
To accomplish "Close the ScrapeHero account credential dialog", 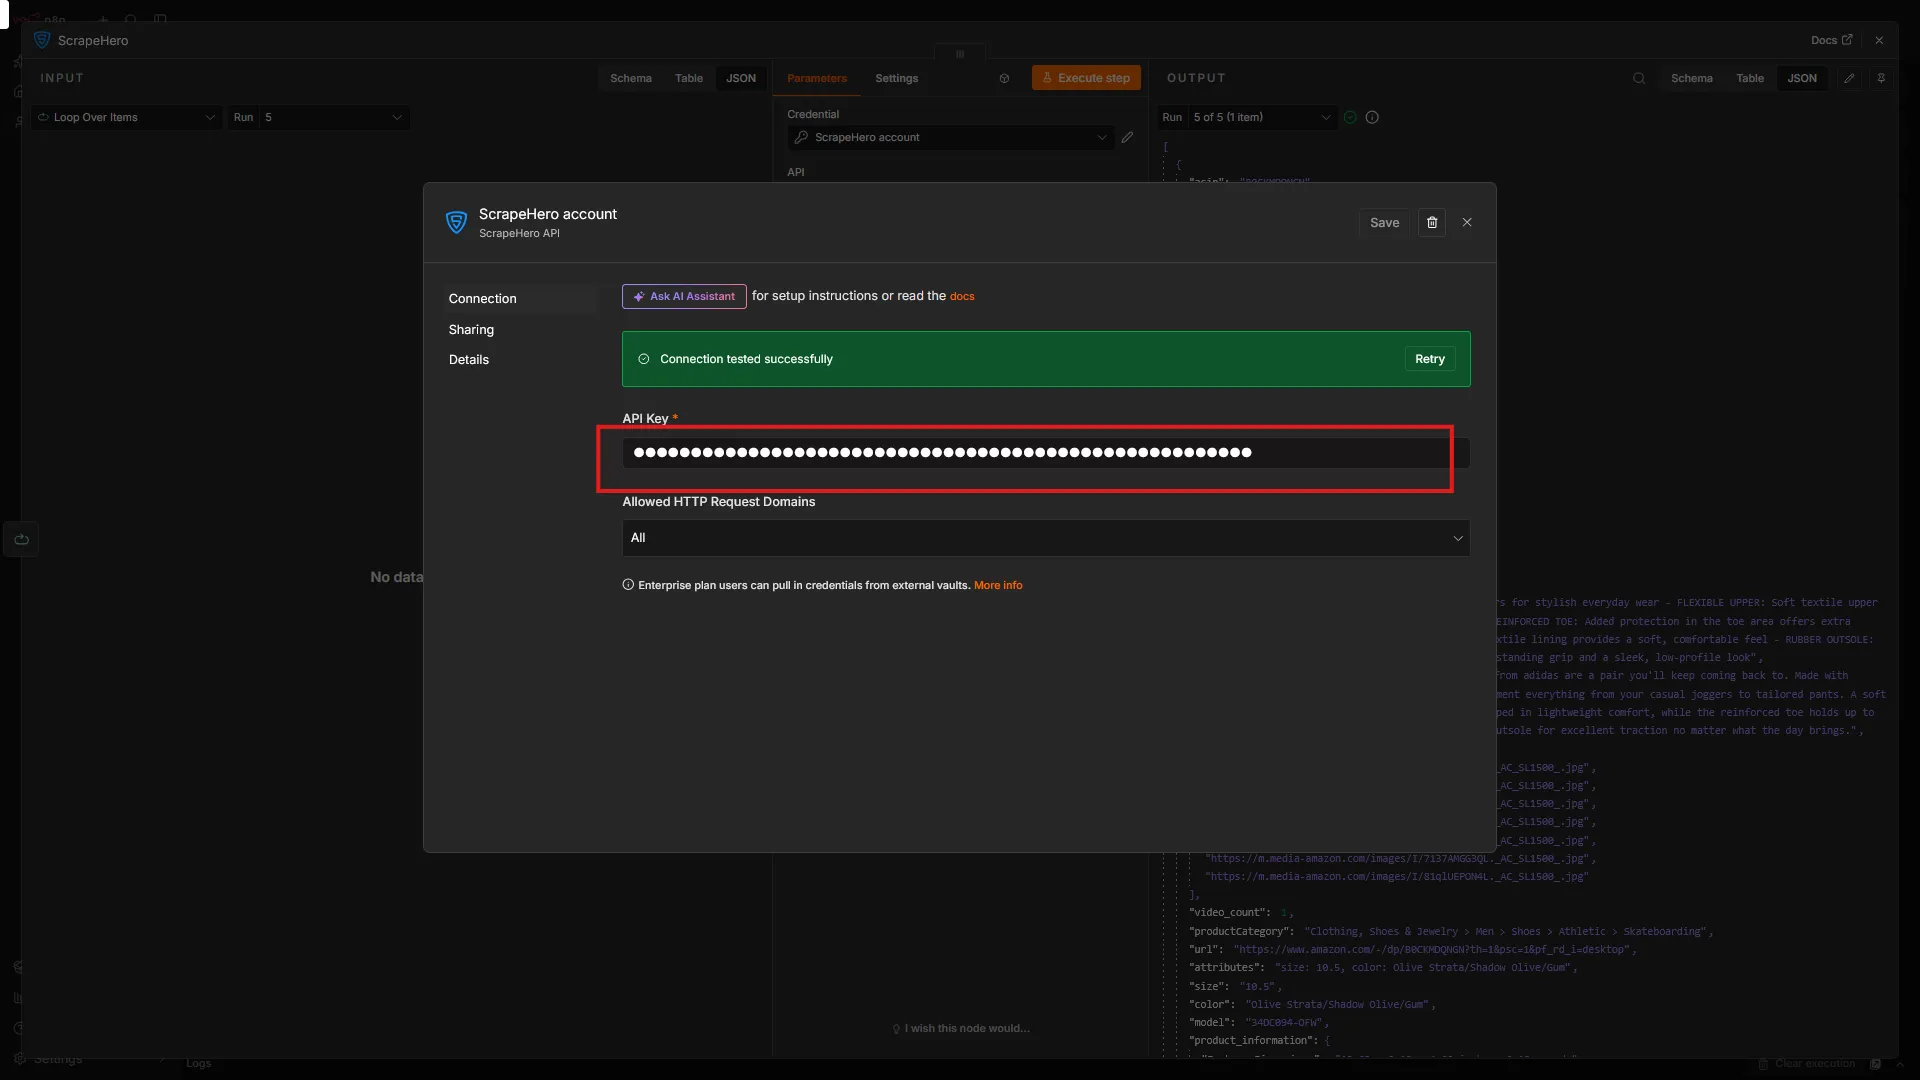I will 1467,222.
